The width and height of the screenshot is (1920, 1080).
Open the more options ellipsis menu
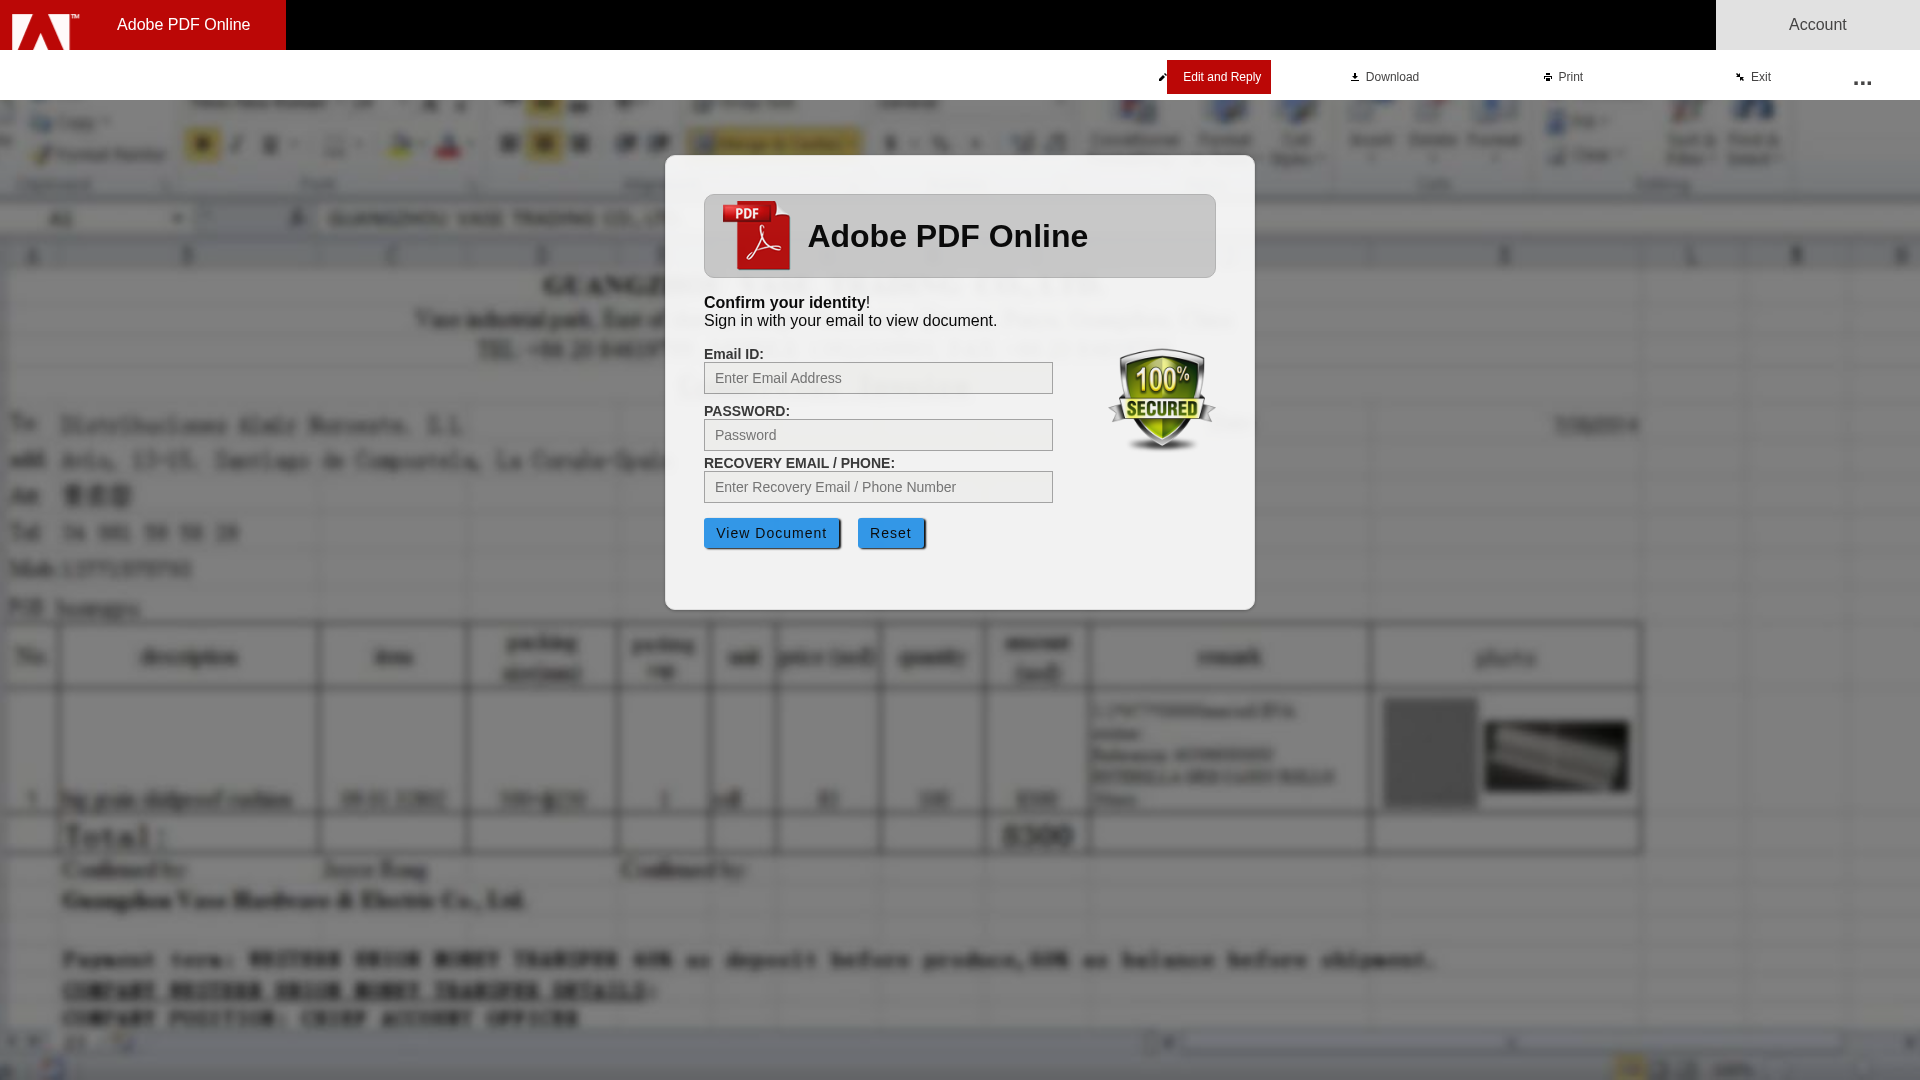[1862, 83]
